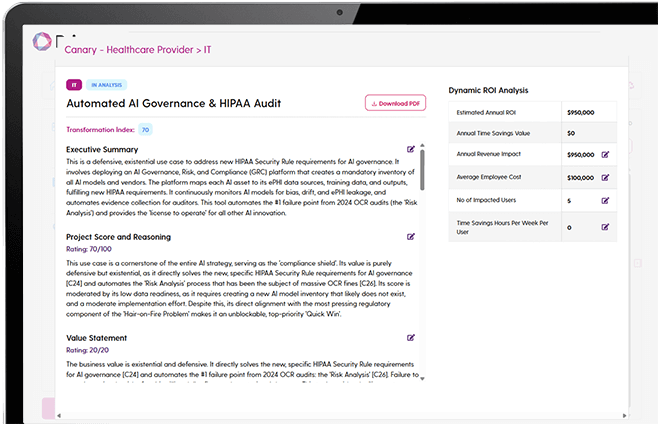658x424 pixels.
Task: Click the Transformation Index value 70
Action: coord(145,130)
